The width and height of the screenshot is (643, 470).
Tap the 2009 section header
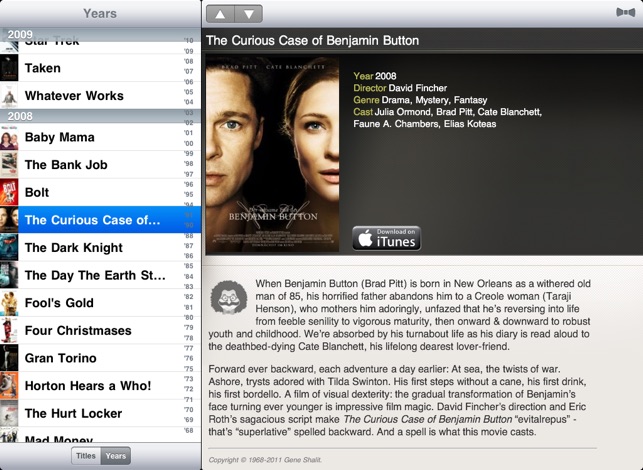(x=100, y=34)
